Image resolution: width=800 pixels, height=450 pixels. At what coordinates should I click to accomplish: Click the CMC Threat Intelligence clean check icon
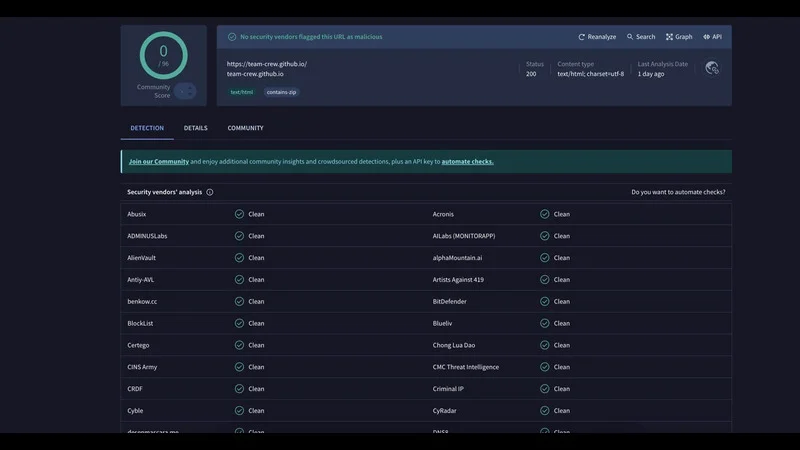[545, 367]
